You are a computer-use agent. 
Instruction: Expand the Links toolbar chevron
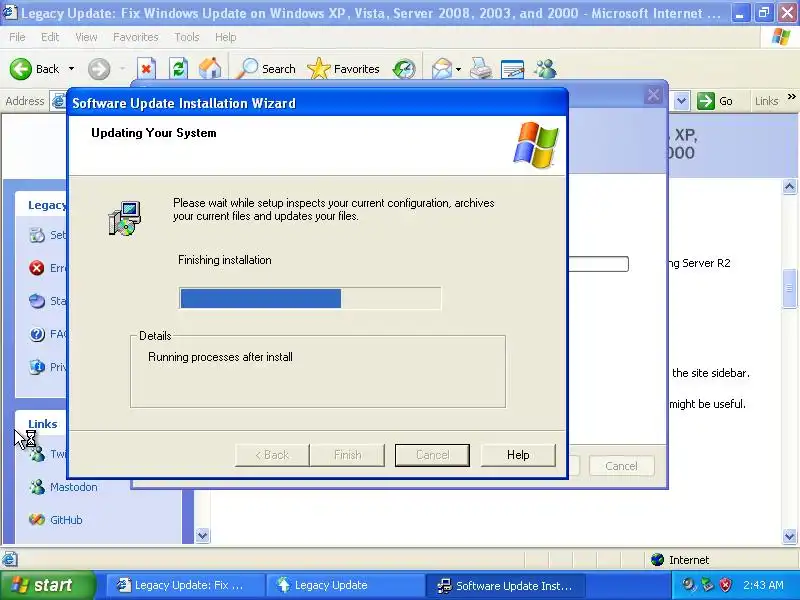click(791, 97)
